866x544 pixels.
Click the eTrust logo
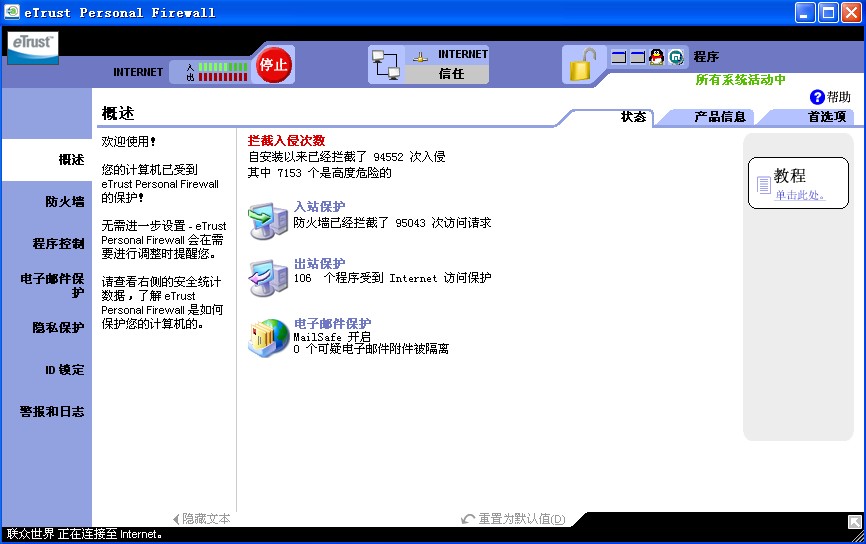[33, 47]
